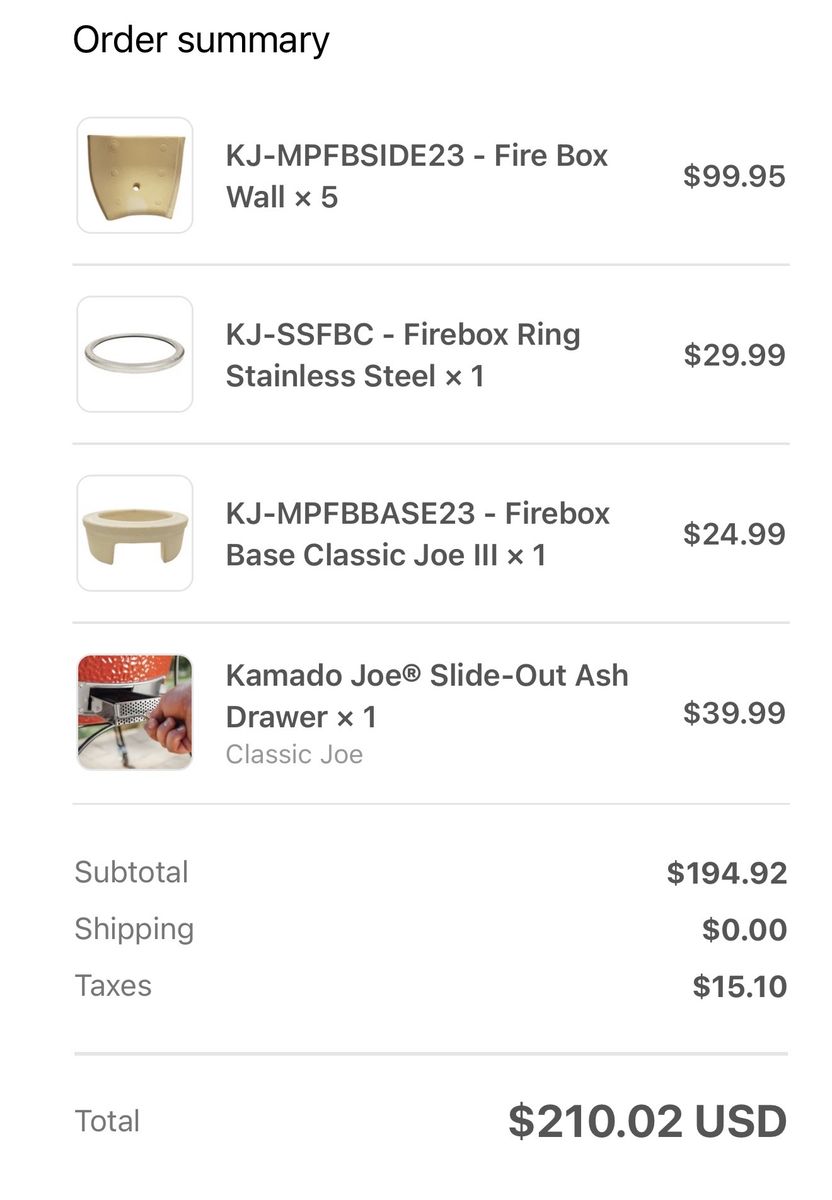Click the $99.95 item price
This screenshot has height=1200, width=832.
(734, 176)
